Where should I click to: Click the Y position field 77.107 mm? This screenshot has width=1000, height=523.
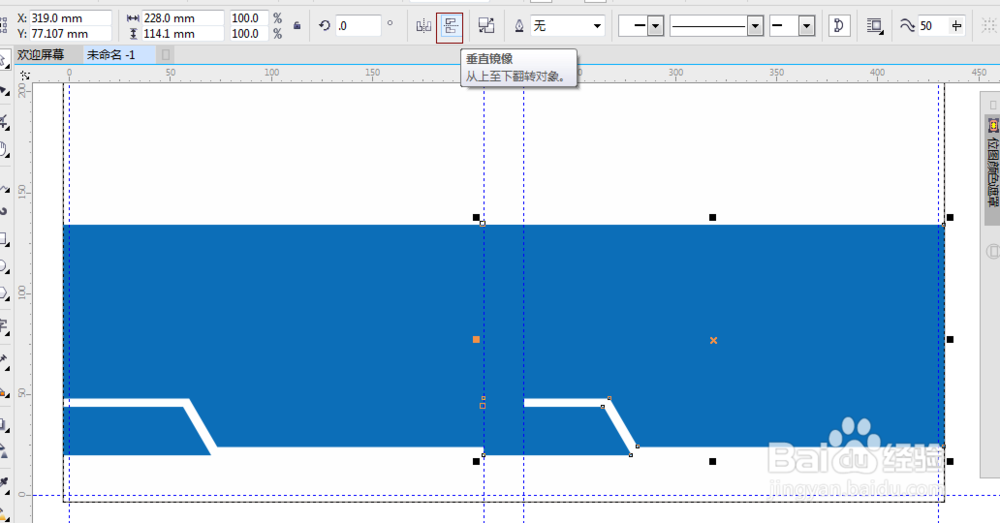click(x=70, y=34)
